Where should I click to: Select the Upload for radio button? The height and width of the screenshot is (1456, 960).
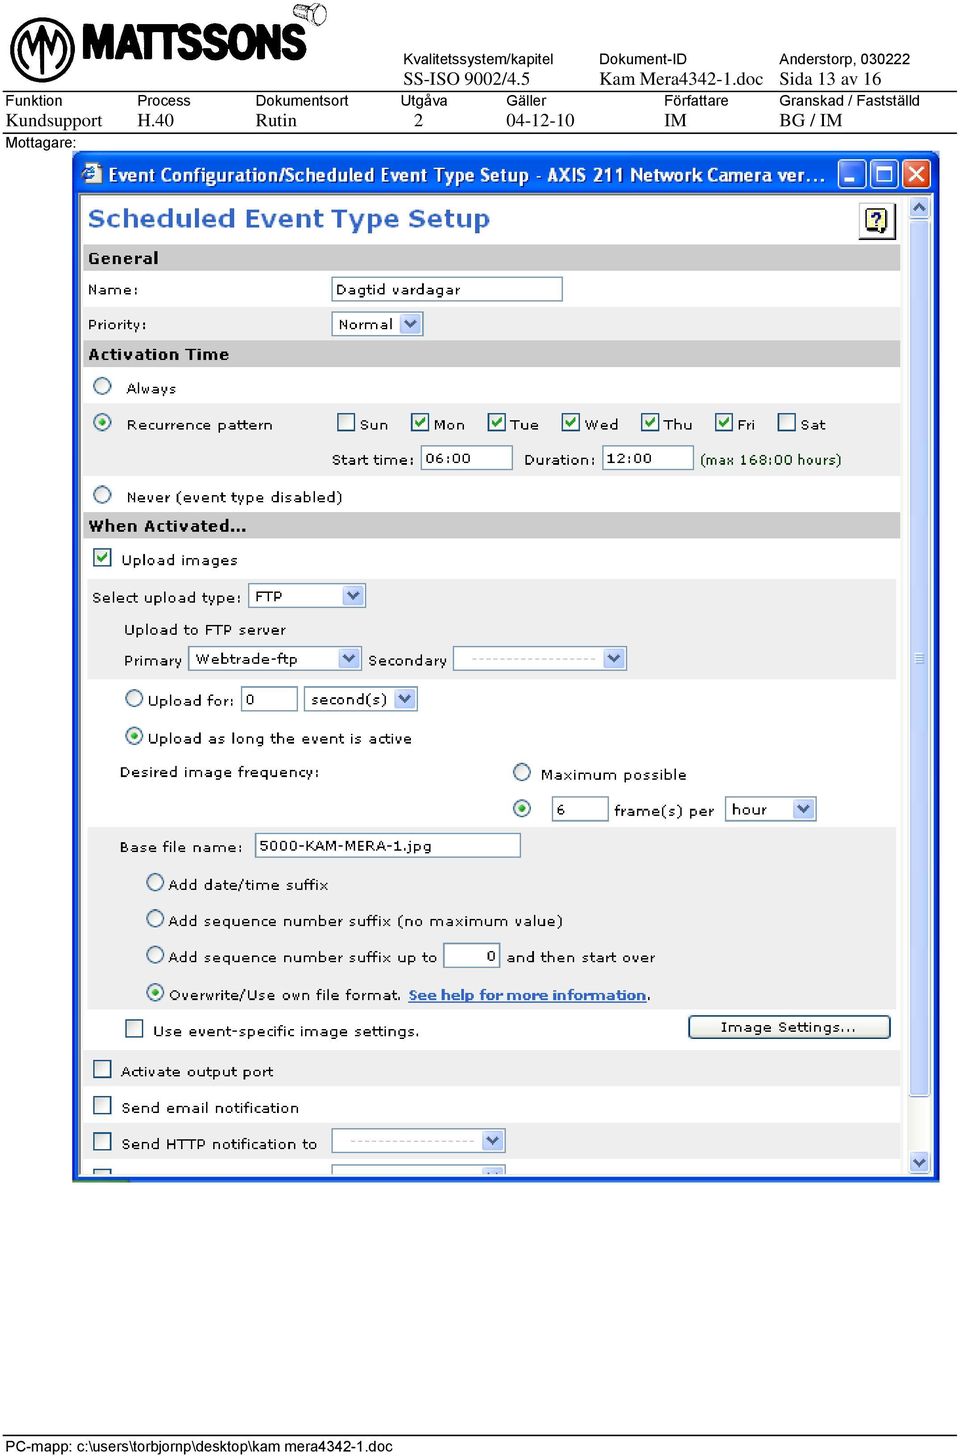point(134,698)
